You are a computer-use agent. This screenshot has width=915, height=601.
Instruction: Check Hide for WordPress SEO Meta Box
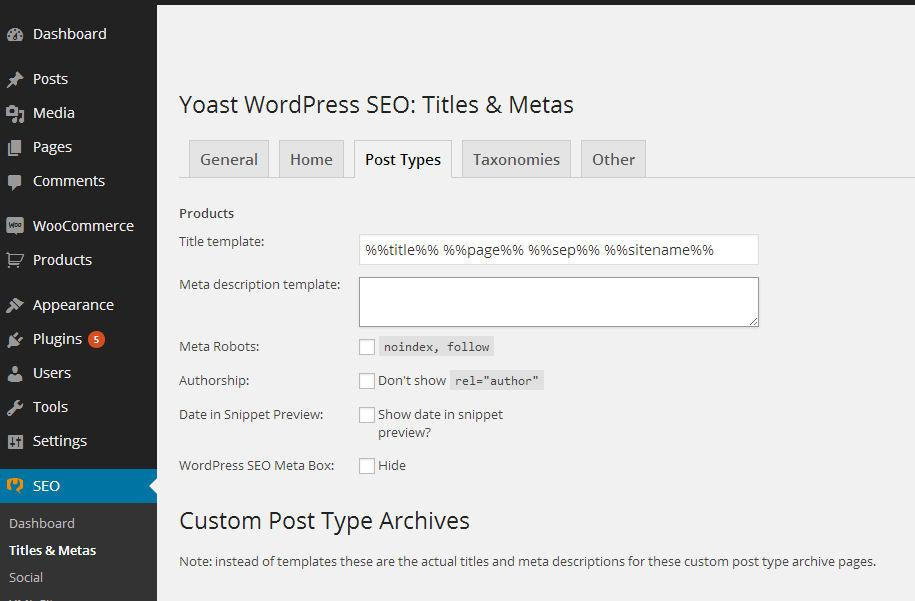click(367, 466)
